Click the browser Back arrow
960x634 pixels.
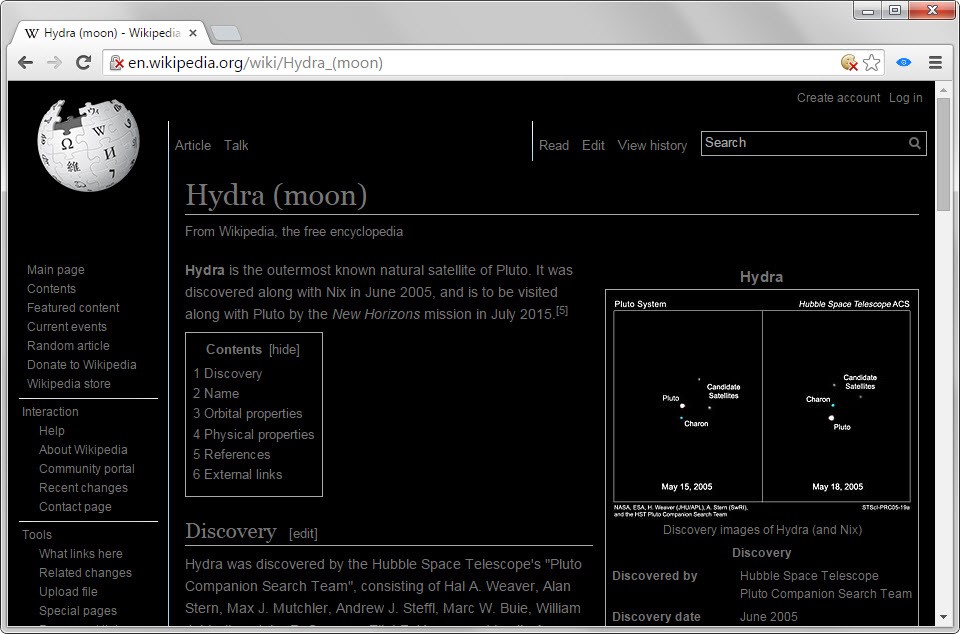click(x=25, y=62)
